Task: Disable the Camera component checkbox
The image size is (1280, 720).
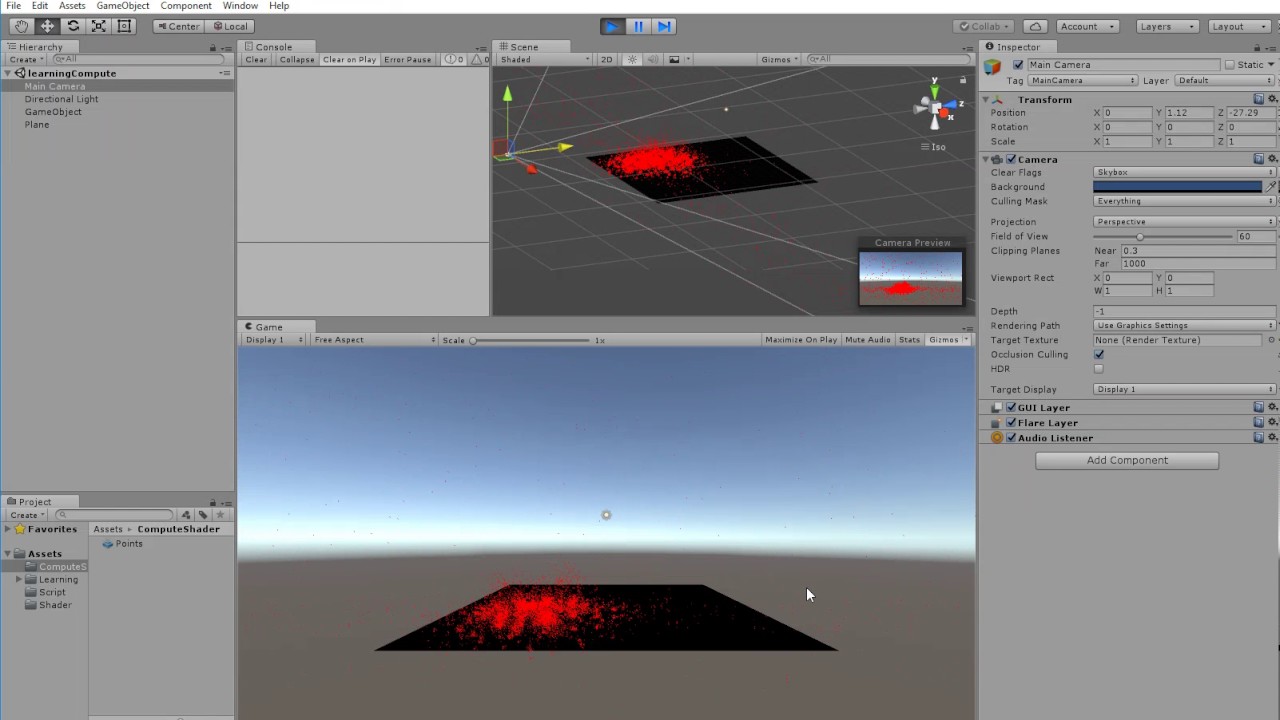Action: click(x=1011, y=159)
